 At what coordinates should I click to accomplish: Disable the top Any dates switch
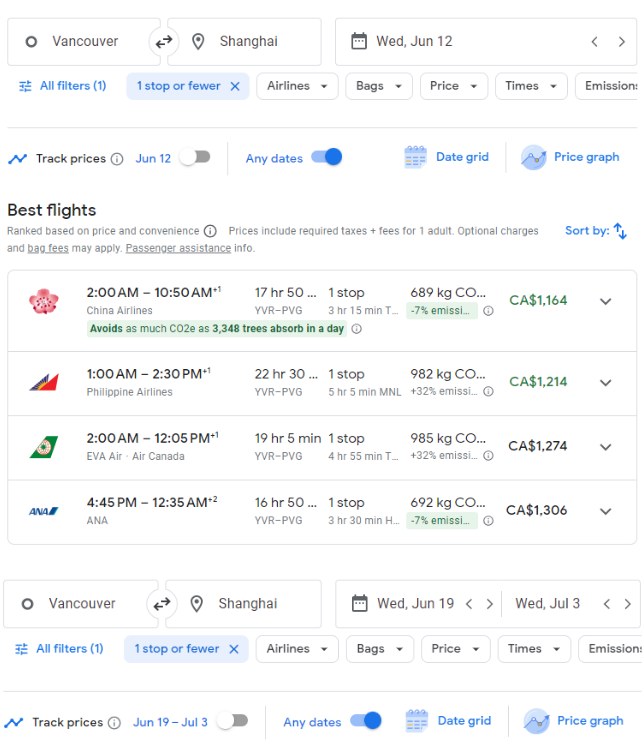[327, 157]
